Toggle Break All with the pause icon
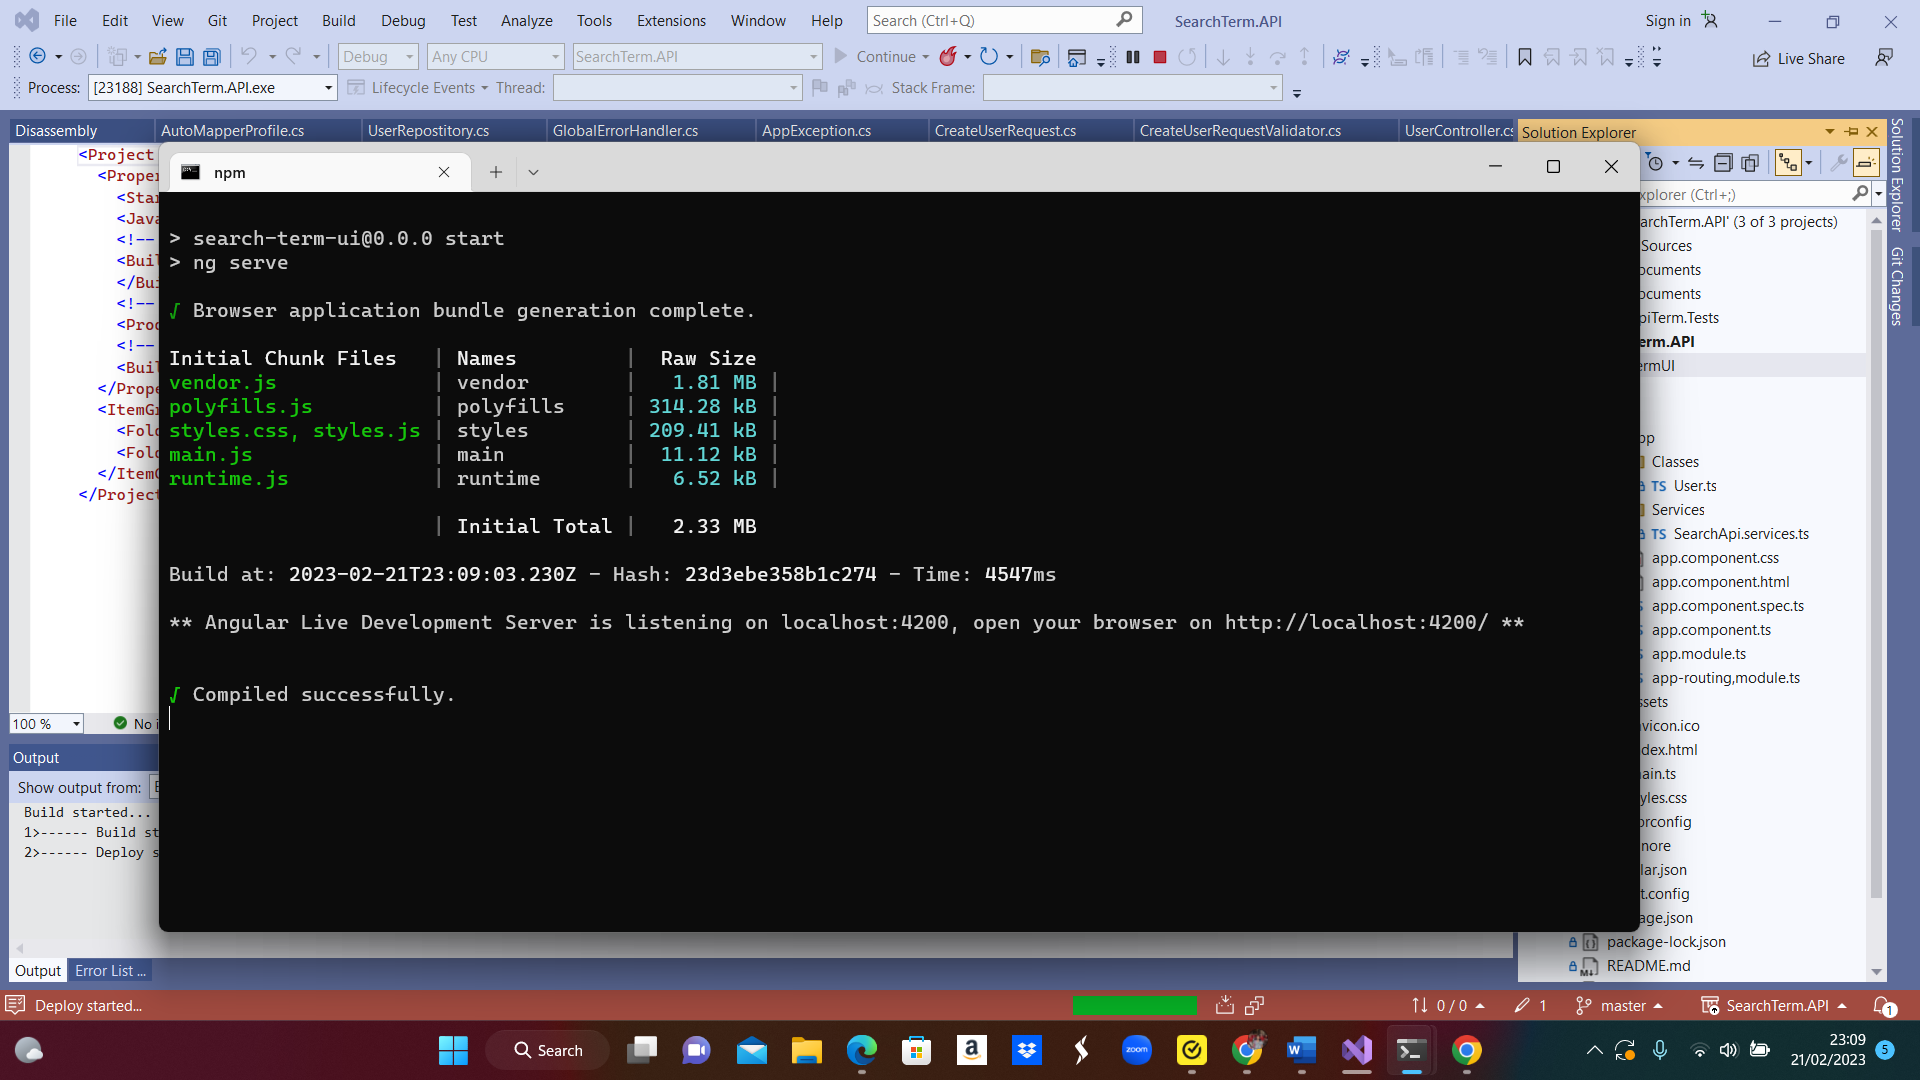This screenshot has height=1080, width=1920. [1133, 57]
